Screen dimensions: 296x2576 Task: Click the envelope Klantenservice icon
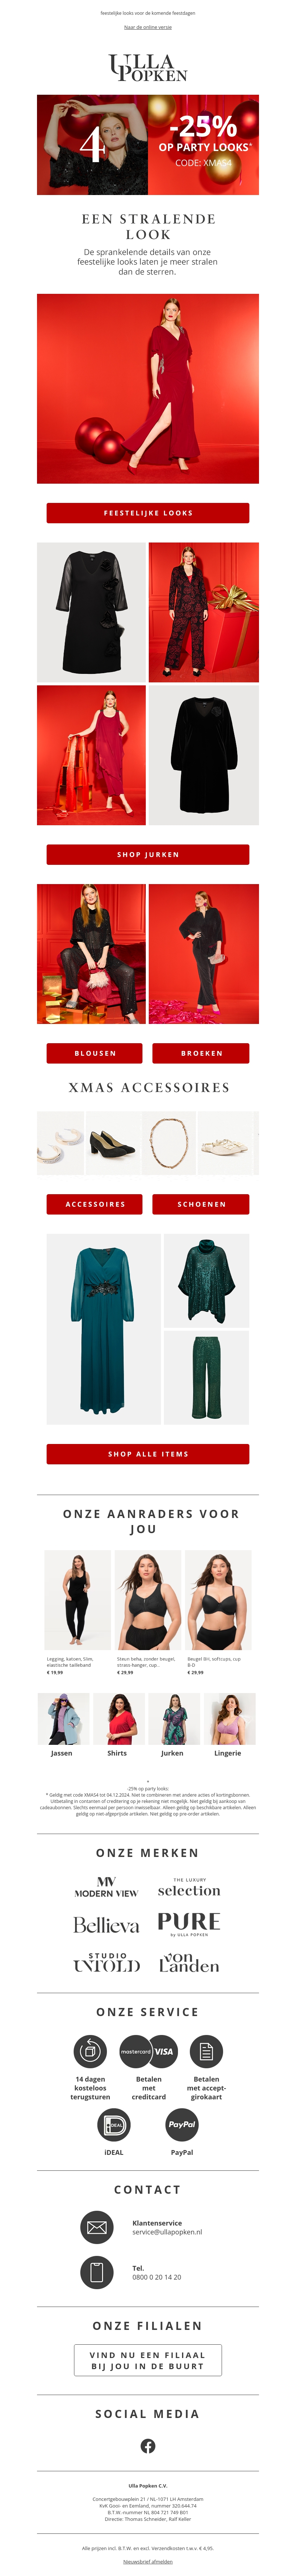(97, 2226)
